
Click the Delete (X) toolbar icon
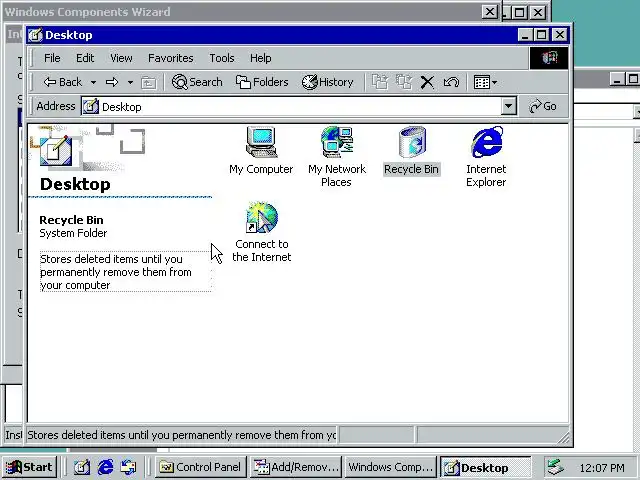pyautogui.click(x=427, y=82)
